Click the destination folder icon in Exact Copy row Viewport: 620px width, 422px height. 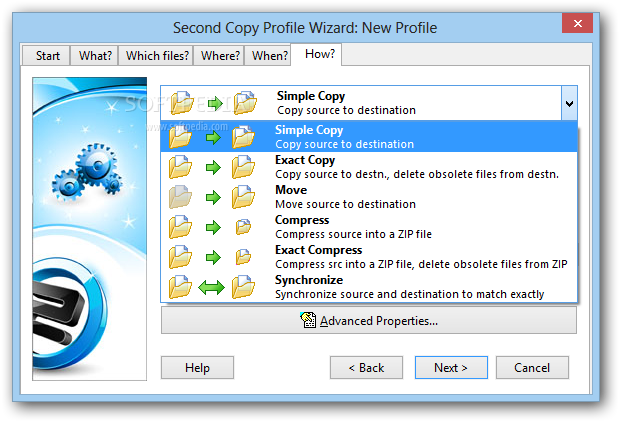[x=243, y=167]
